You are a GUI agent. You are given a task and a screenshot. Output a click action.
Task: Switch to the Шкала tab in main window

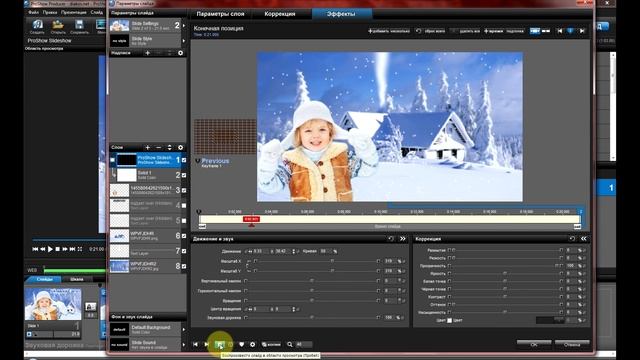(x=77, y=280)
